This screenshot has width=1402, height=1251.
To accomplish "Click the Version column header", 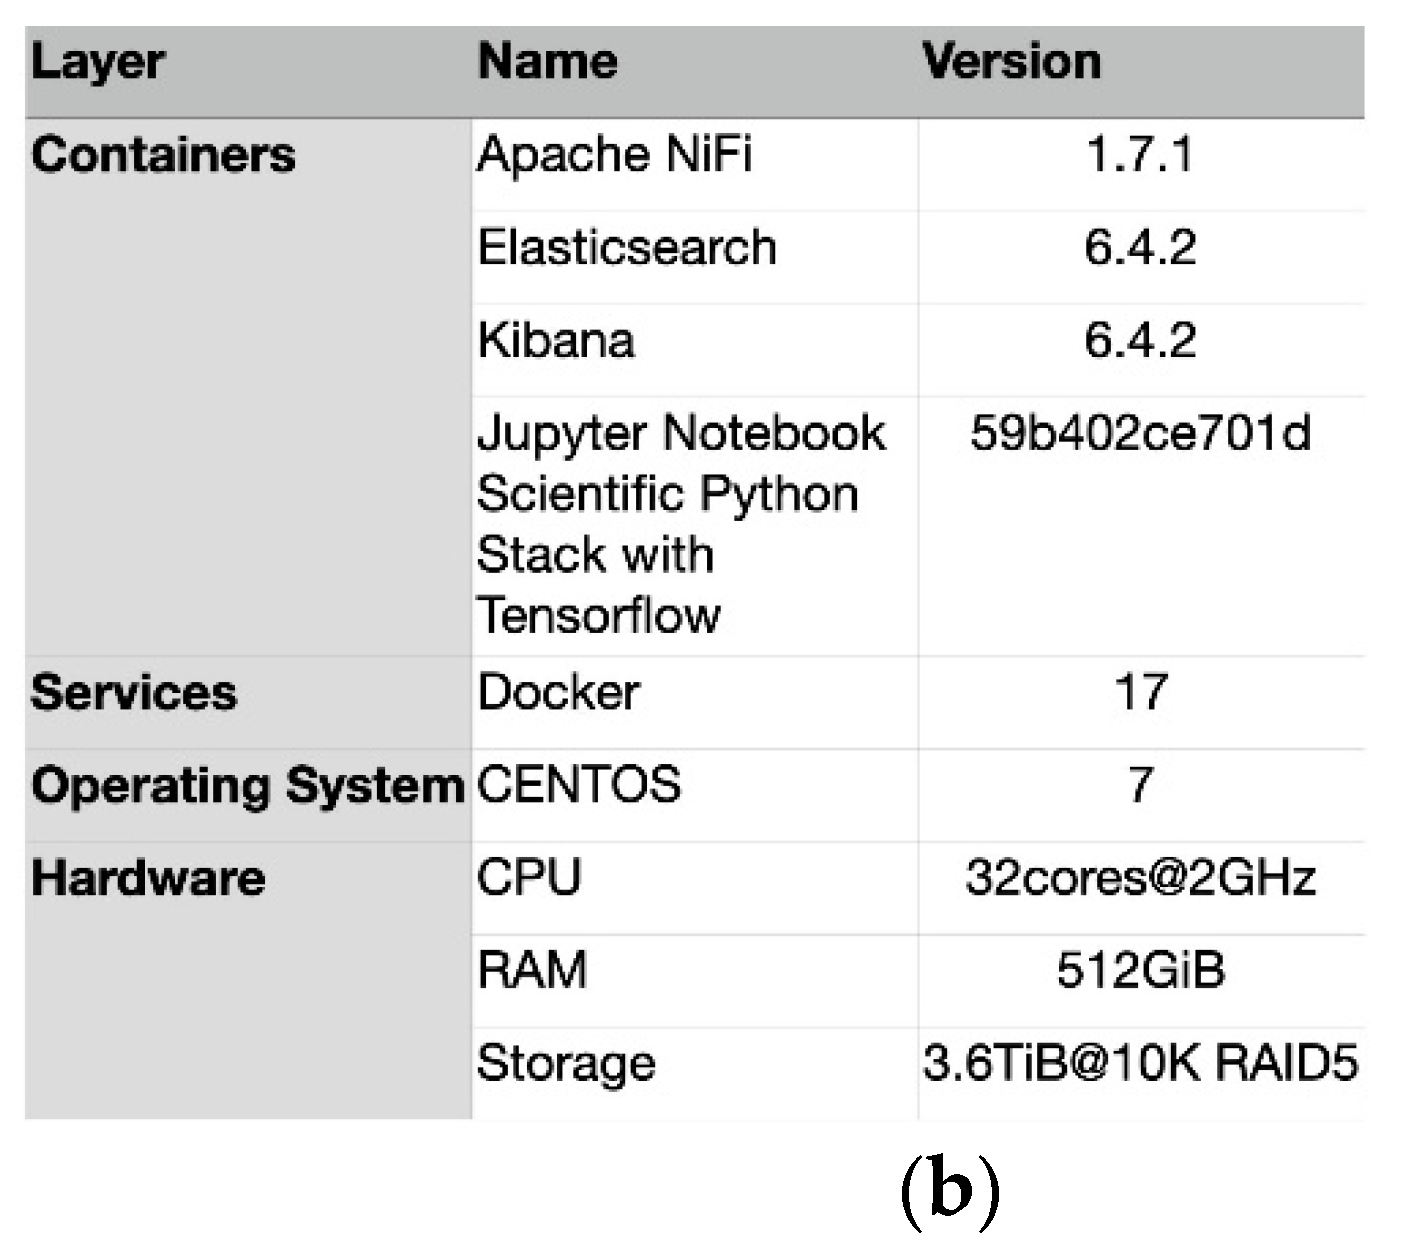I will point(1011,62).
